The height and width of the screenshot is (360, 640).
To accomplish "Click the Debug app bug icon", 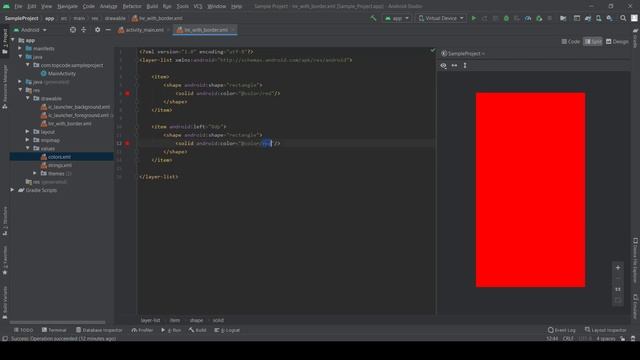I will point(506,18).
